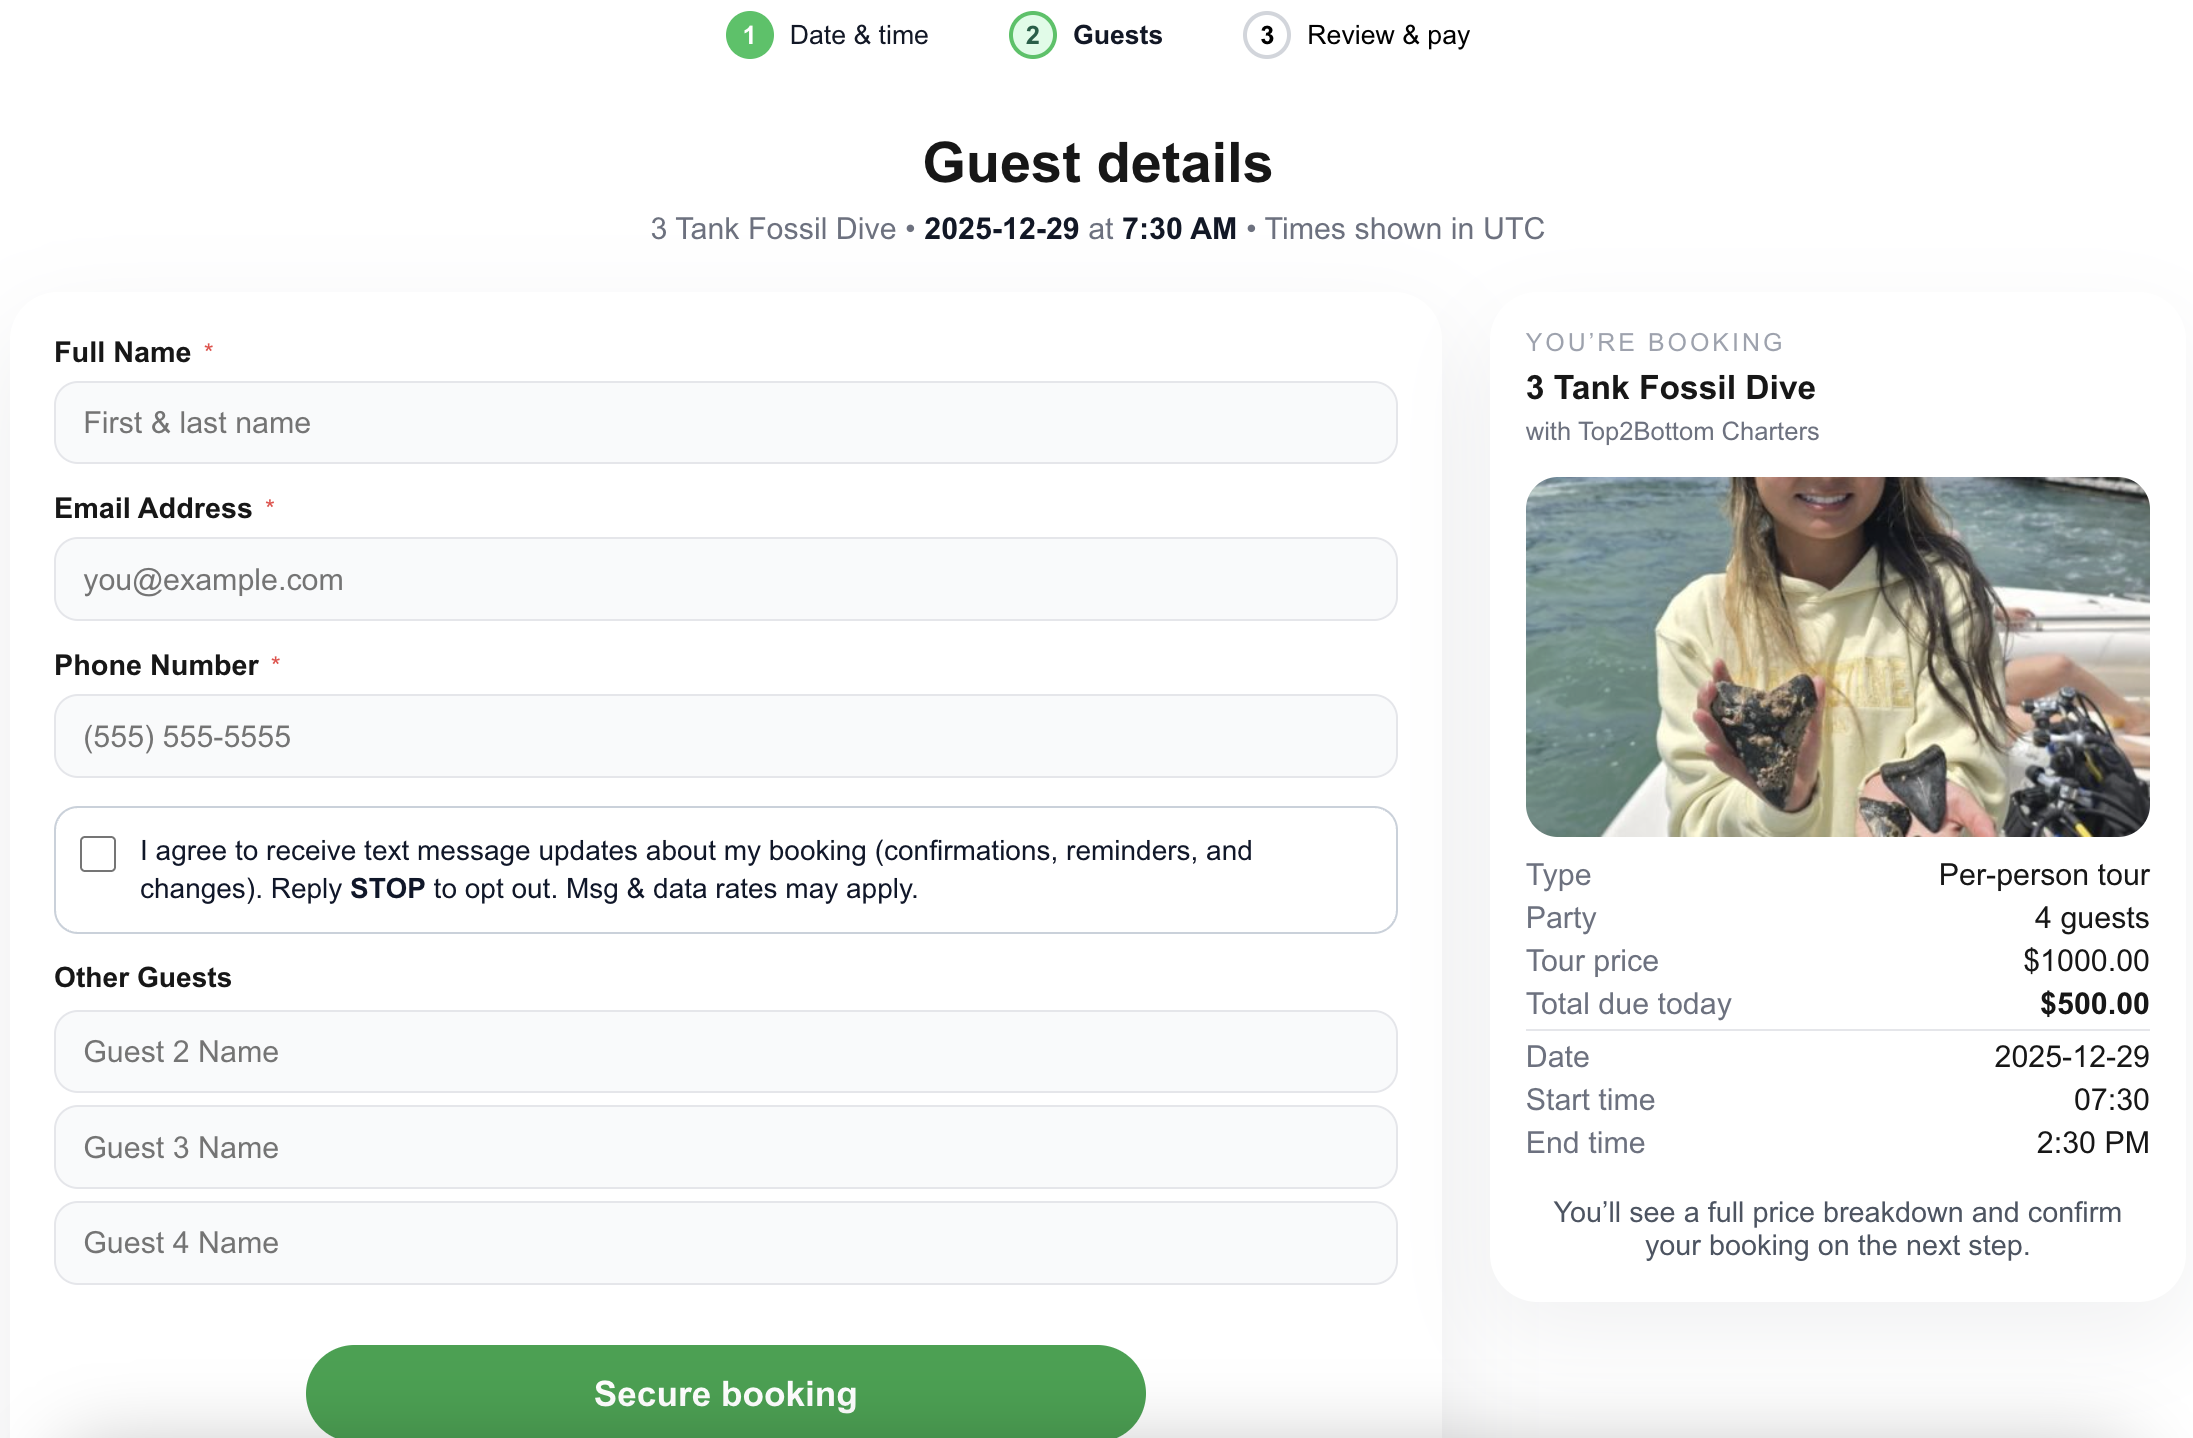Click into Guest 4 Name field
Image resolution: width=2193 pixels, height=1438 pixels.
(725, 1243)
